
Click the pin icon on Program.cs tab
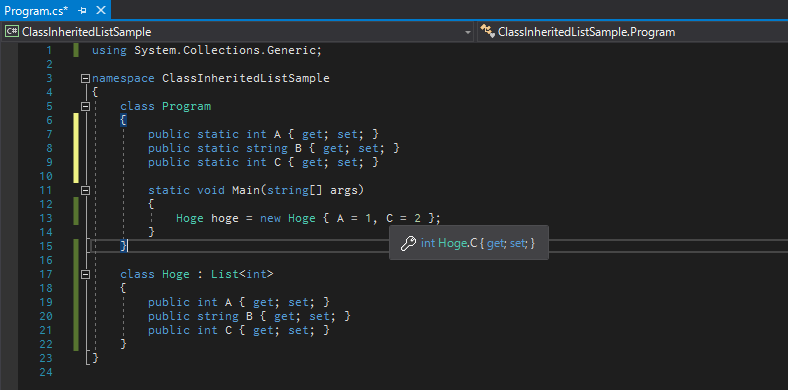tap(82, 10)
